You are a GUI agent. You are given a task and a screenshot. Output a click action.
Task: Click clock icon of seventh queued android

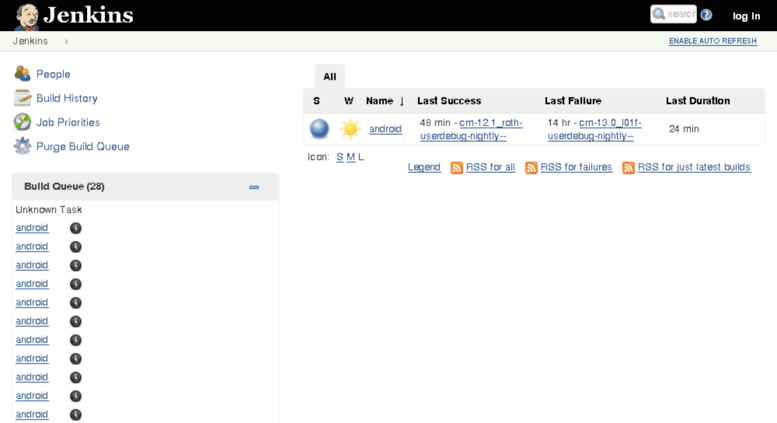pos(75,340)
